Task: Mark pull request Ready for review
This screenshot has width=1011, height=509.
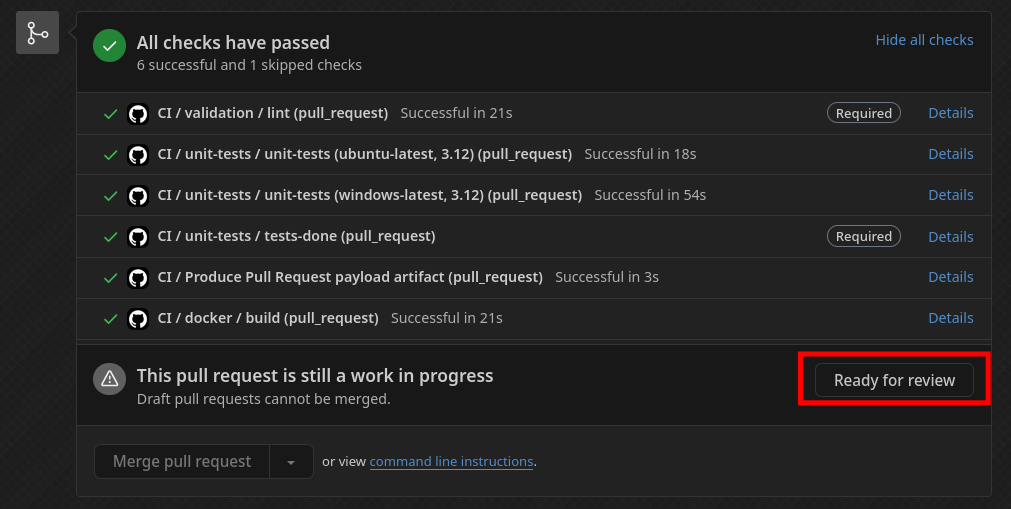Action: pos(894,380)
